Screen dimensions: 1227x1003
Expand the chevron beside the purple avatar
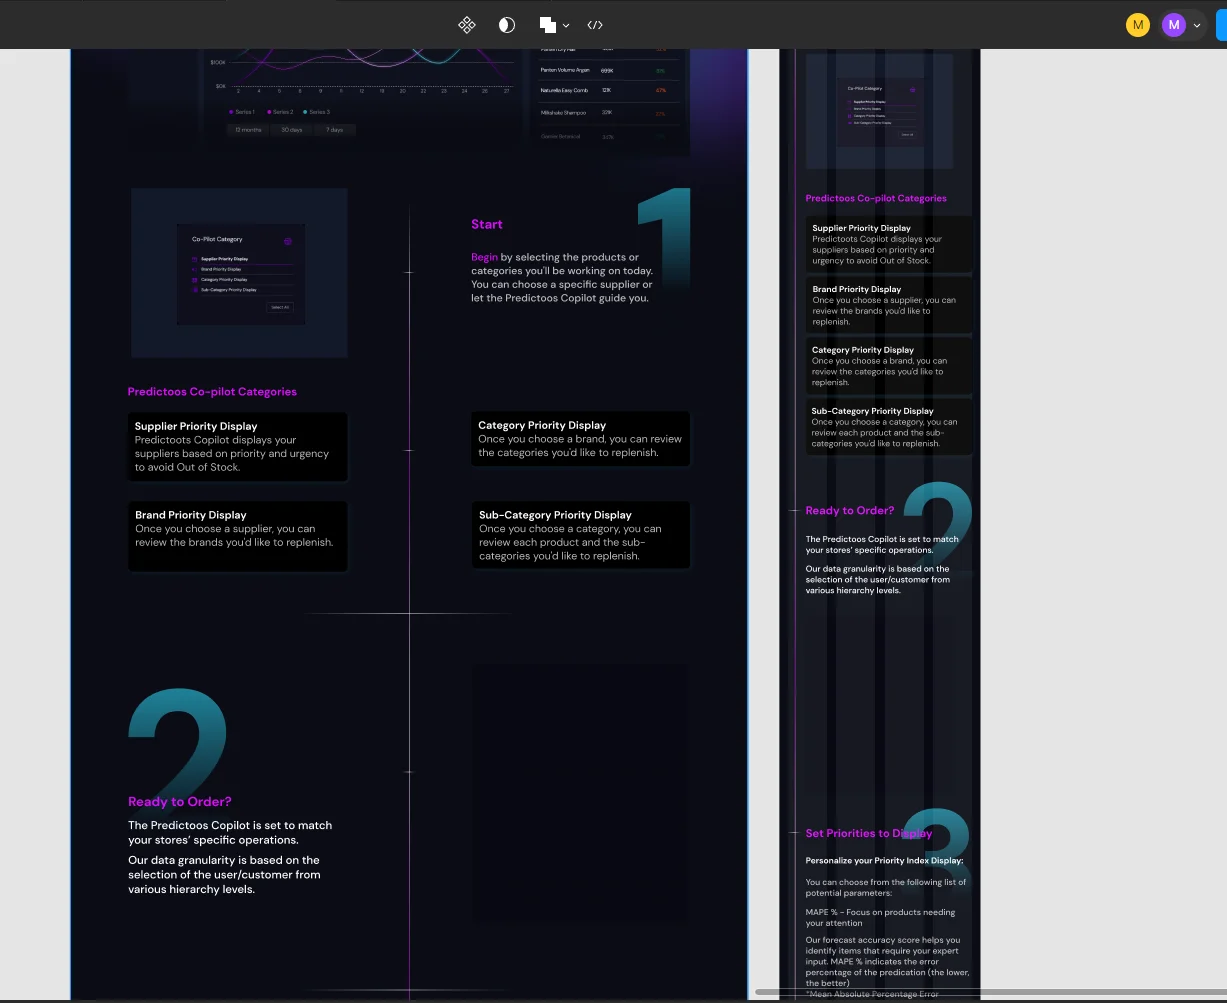[x=1197, y=25]
